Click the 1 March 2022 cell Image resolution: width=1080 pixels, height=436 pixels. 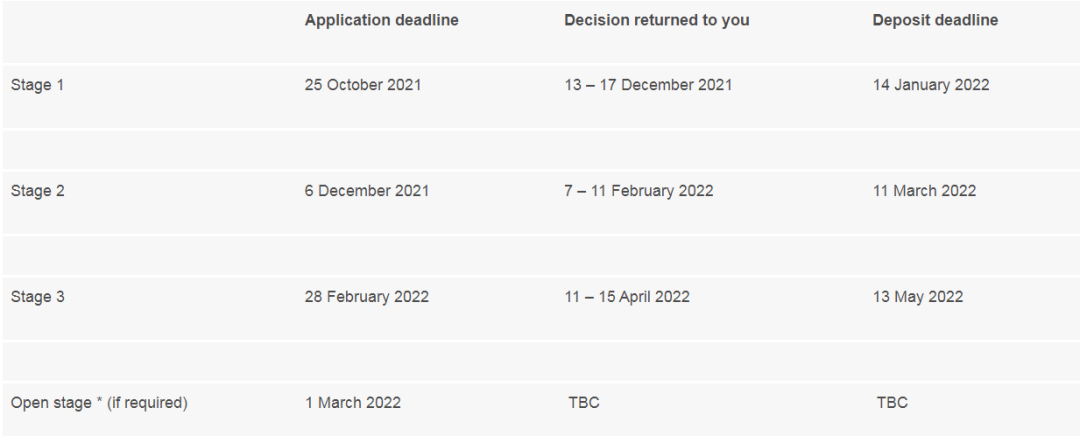(353, 402)
